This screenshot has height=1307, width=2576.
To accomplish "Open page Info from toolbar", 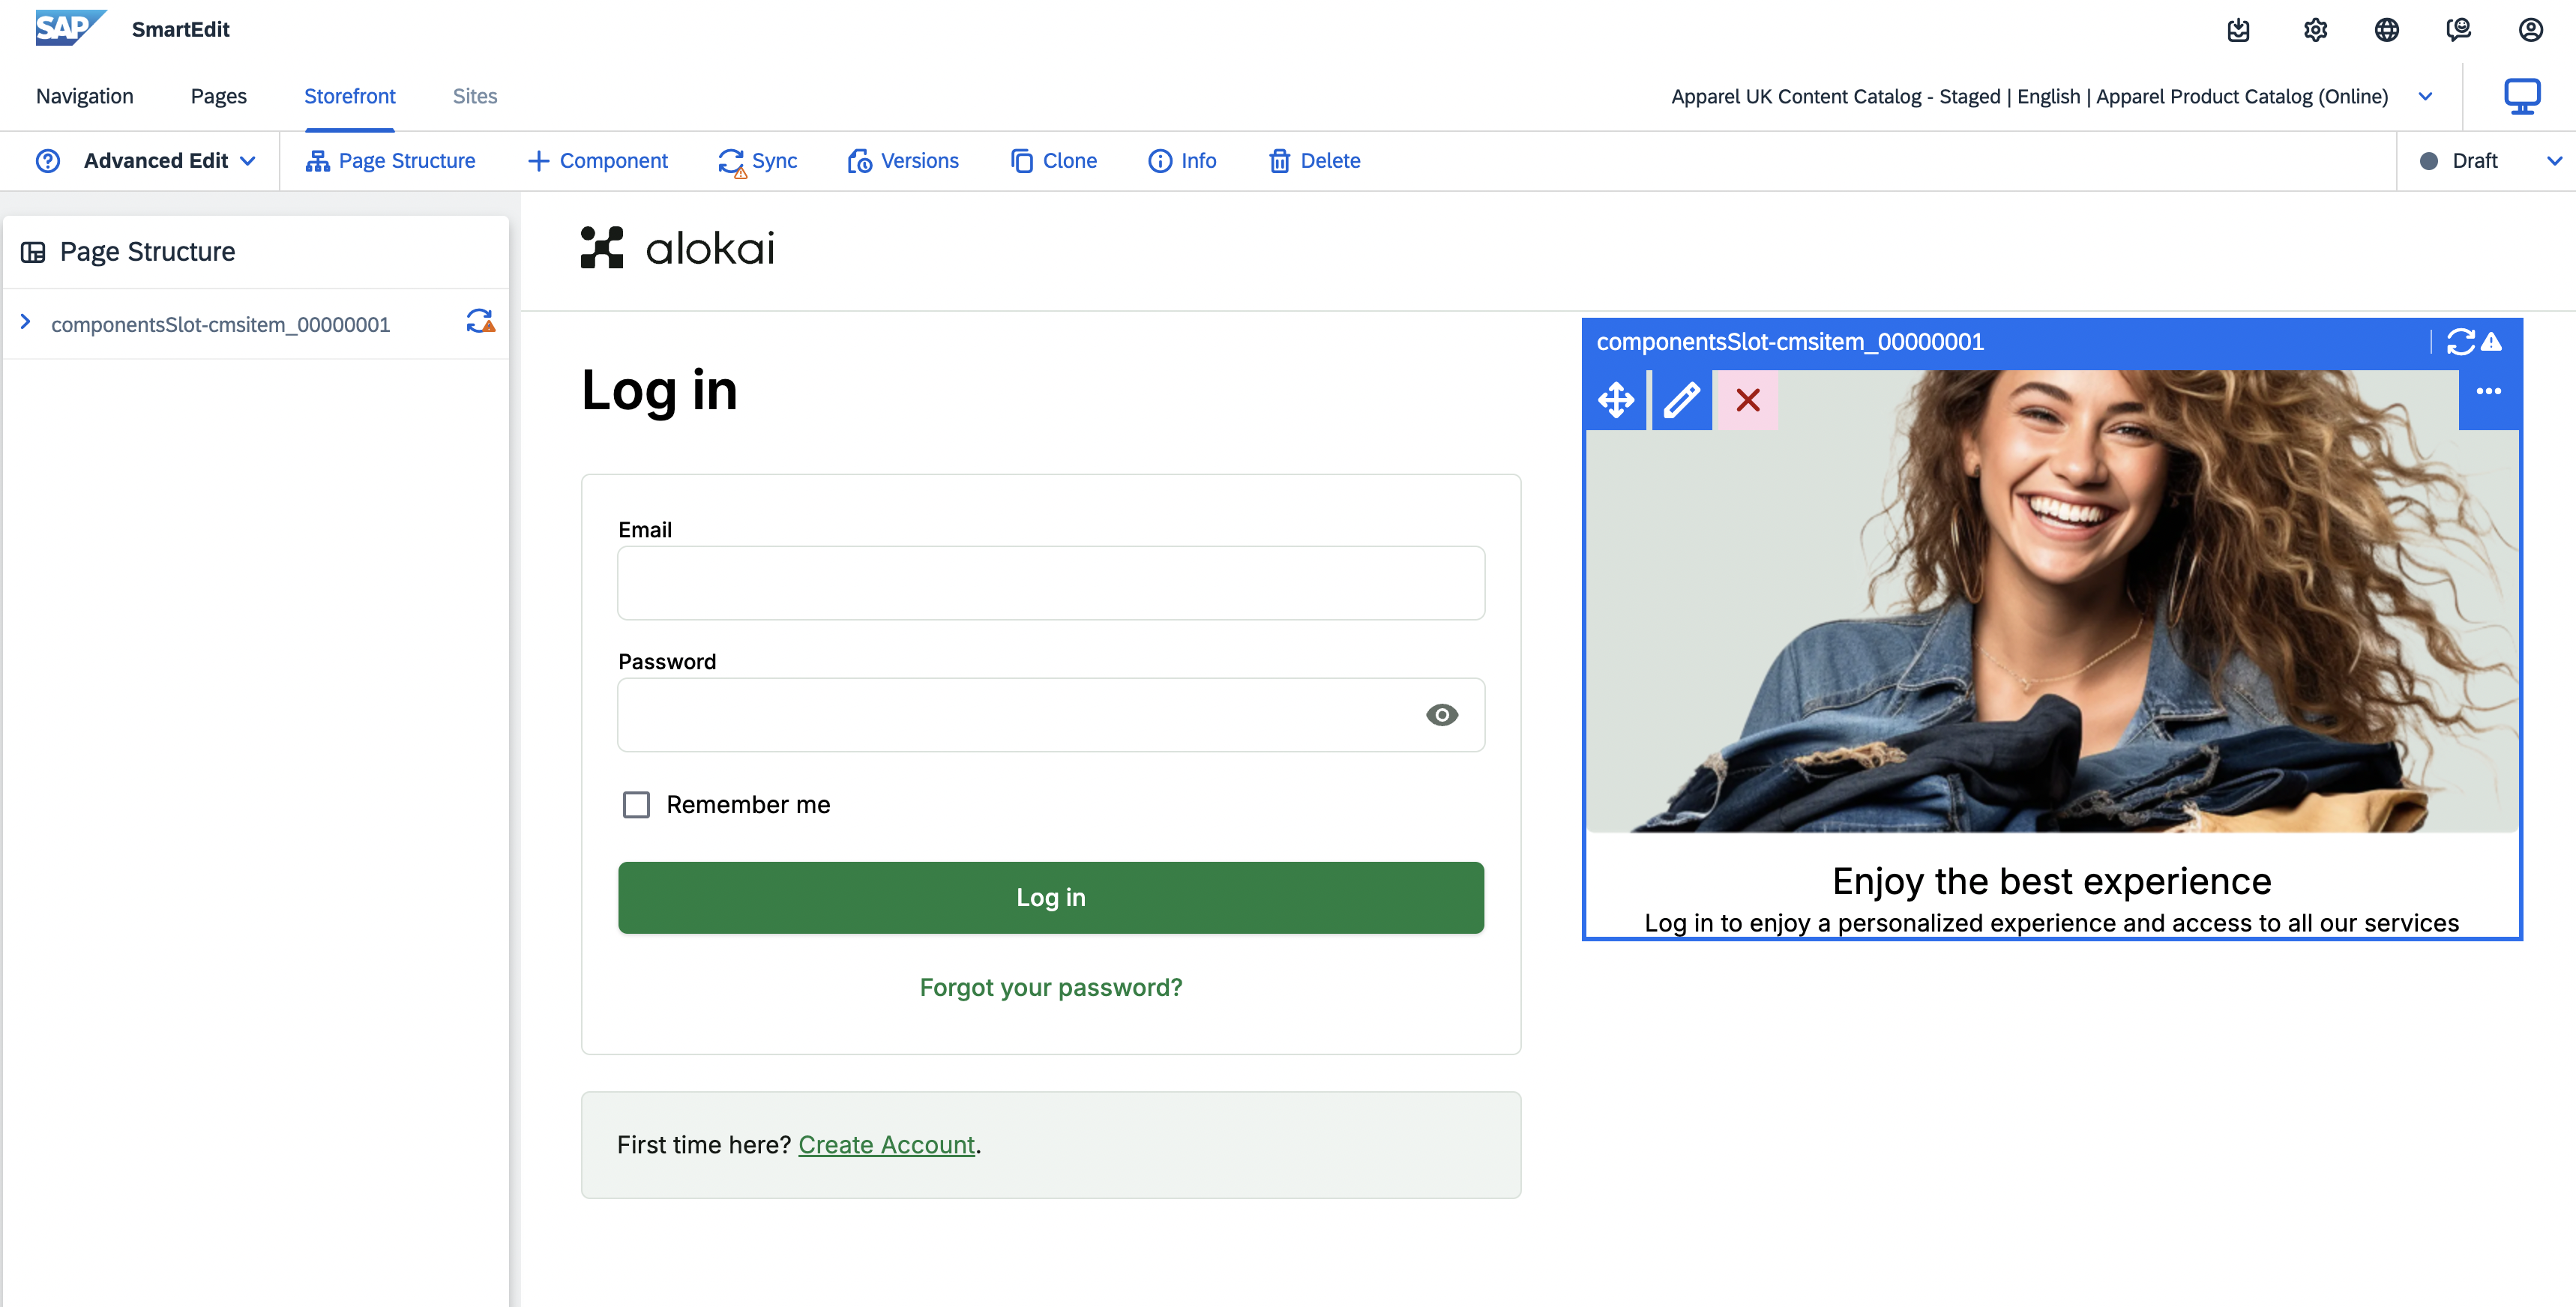I will click(x=1183, y=161).
